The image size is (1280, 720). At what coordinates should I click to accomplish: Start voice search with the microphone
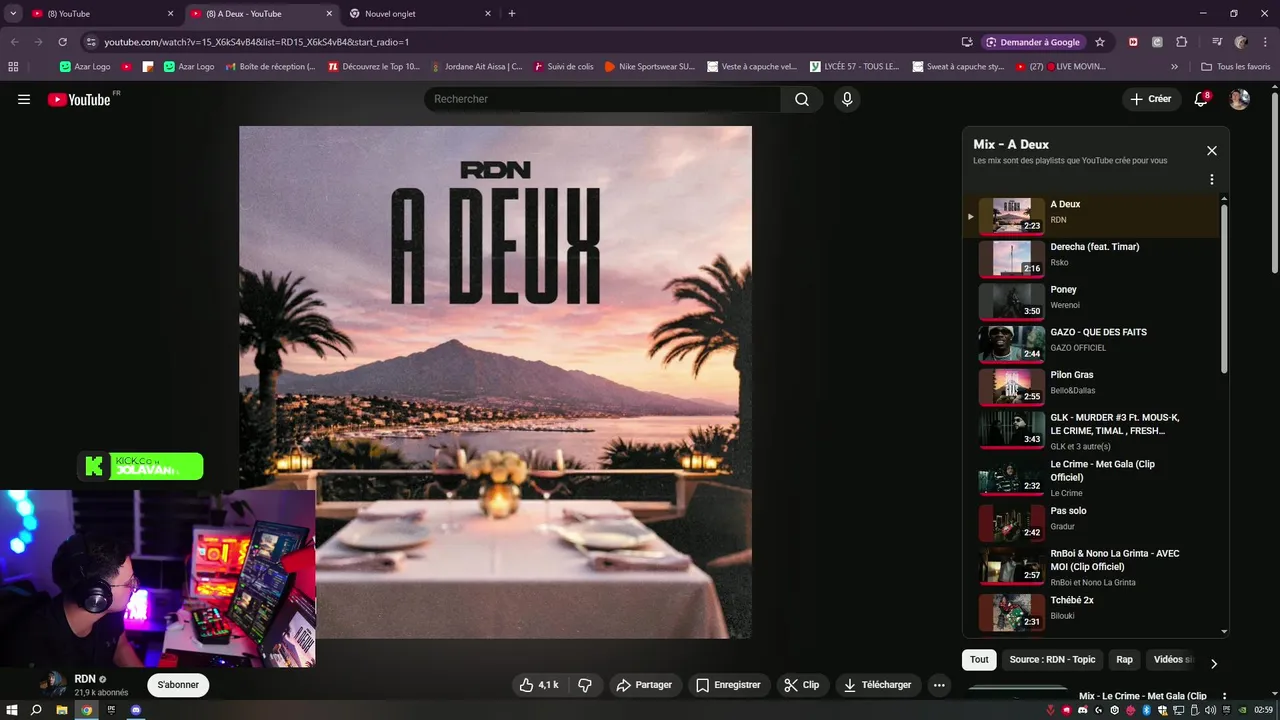(x=847, y=99)
